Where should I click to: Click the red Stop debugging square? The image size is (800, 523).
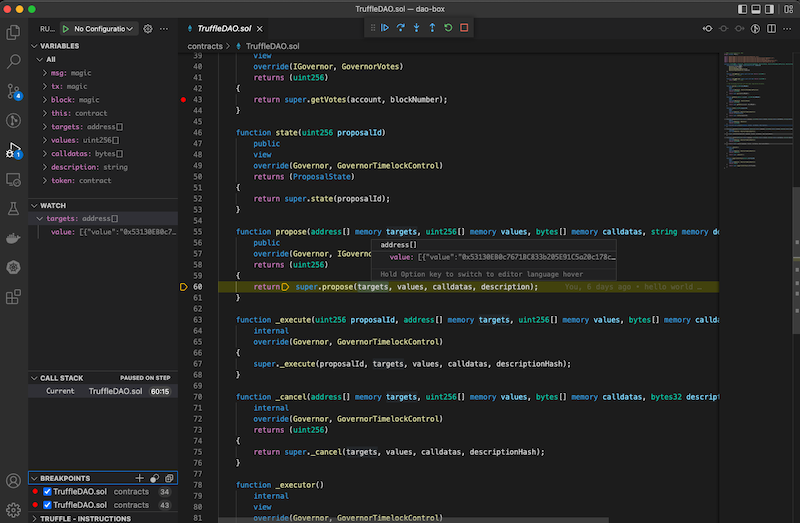(x=464, y=28)
